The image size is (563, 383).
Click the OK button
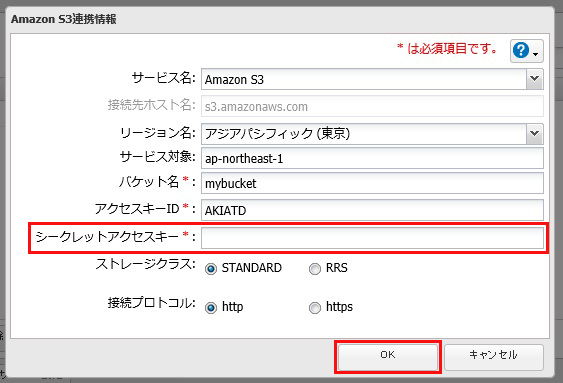388,357
